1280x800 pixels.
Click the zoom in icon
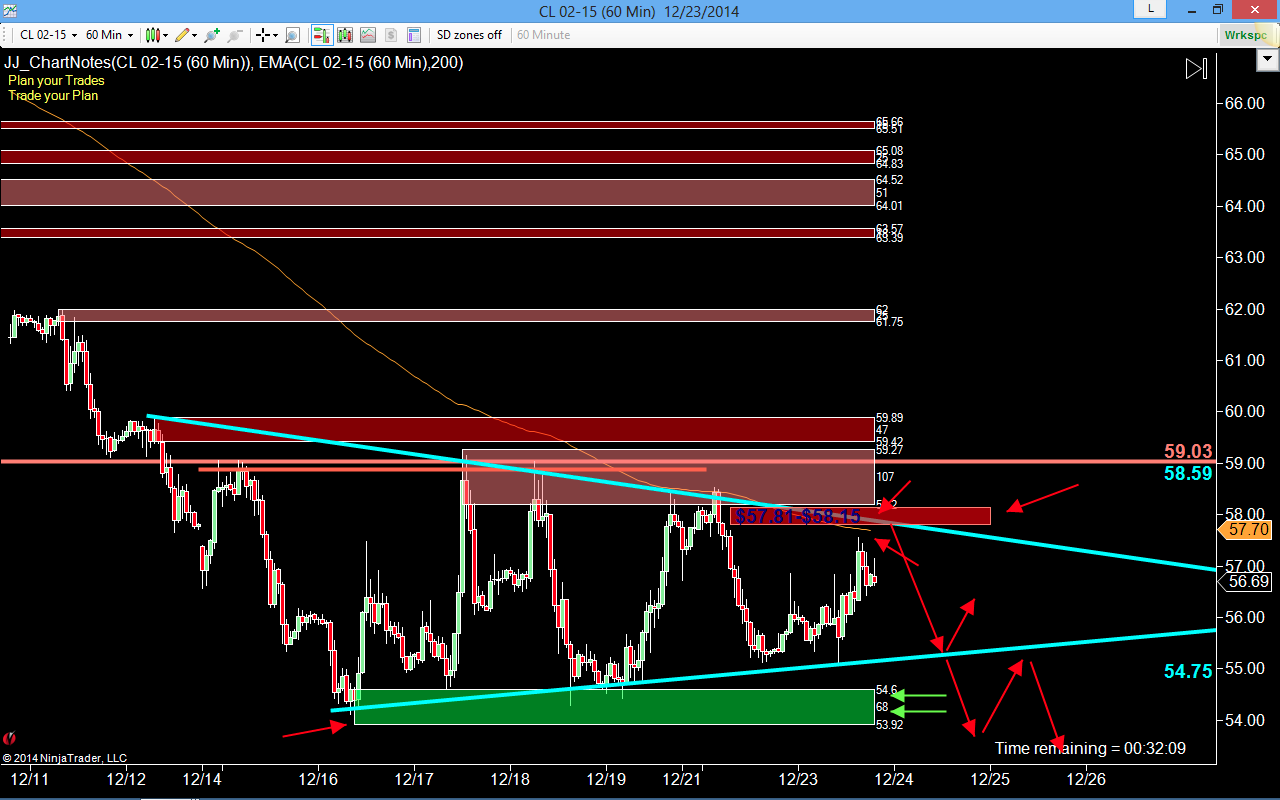click(x=211, y=35)
